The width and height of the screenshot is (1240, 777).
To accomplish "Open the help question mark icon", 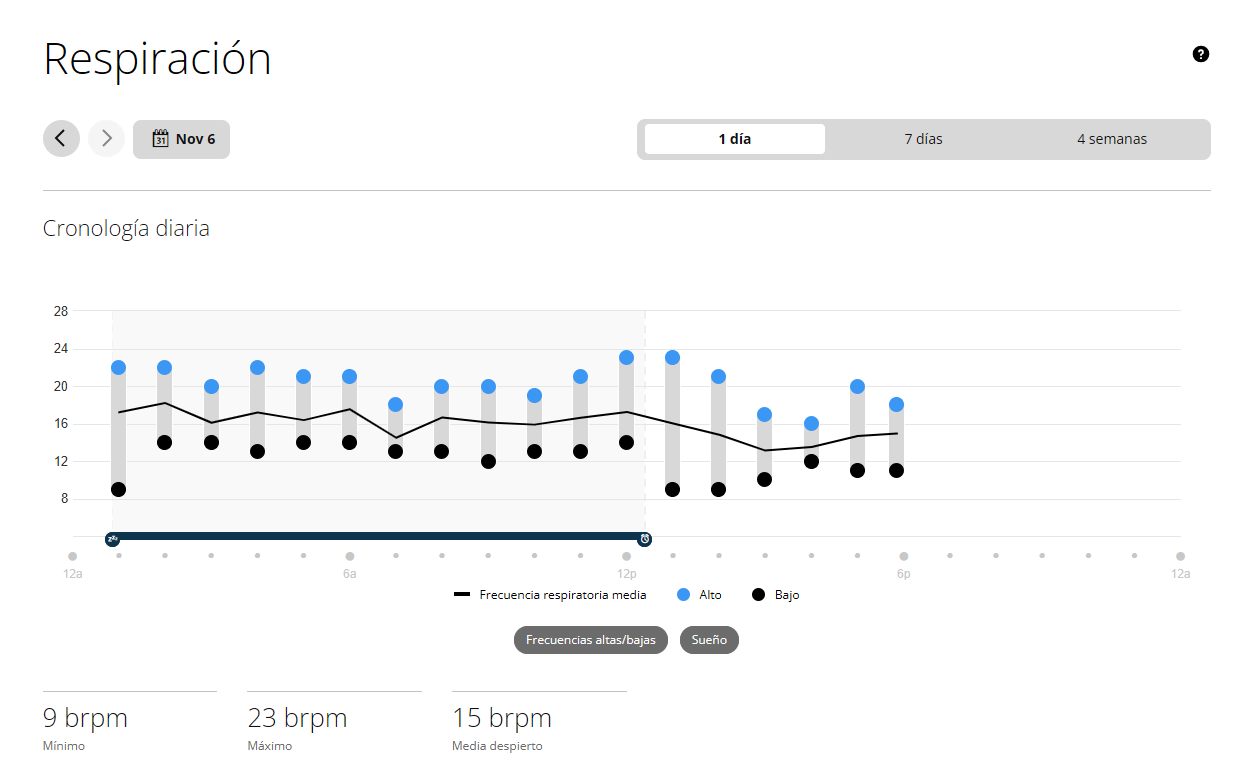I will pos(1201,54).
